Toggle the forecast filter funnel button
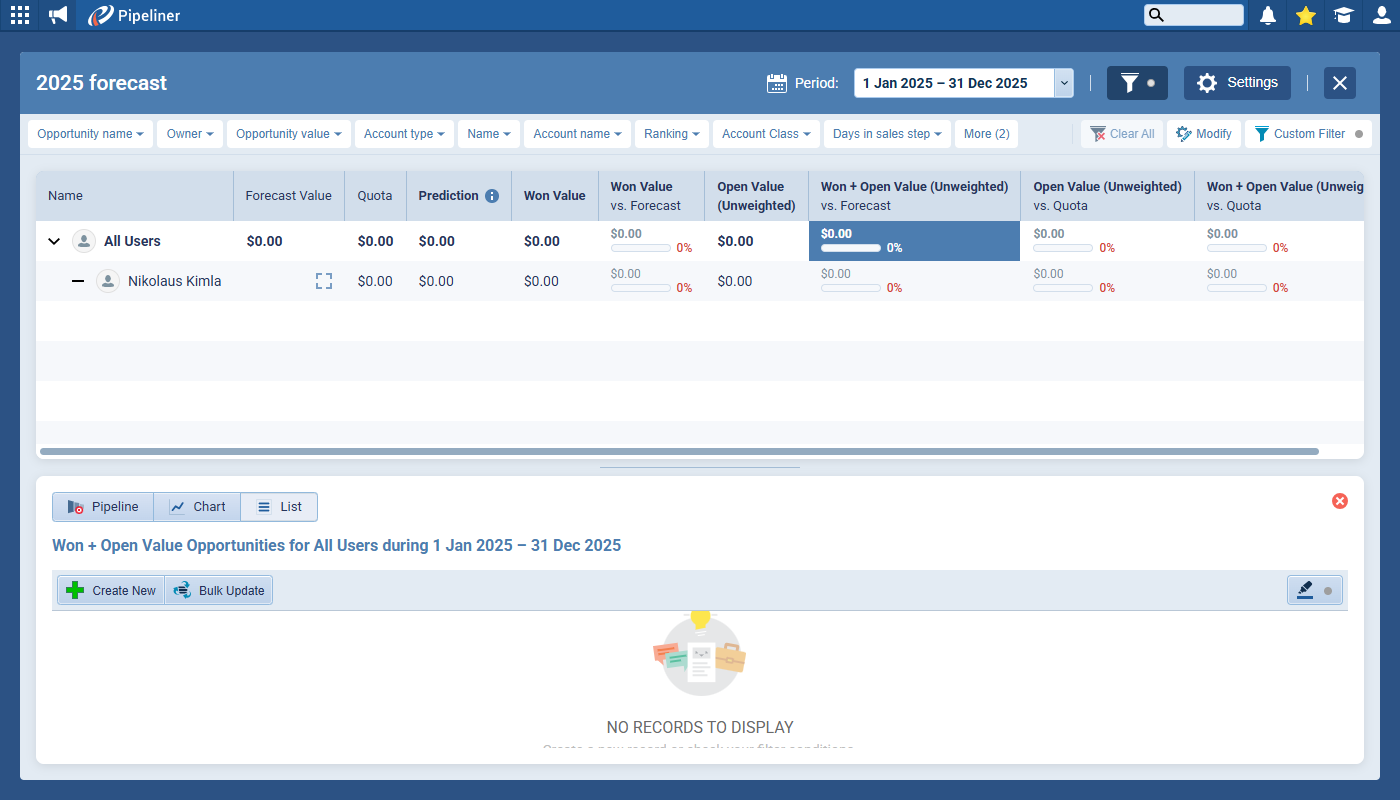1400x800 pixels. coord(1136,83)
